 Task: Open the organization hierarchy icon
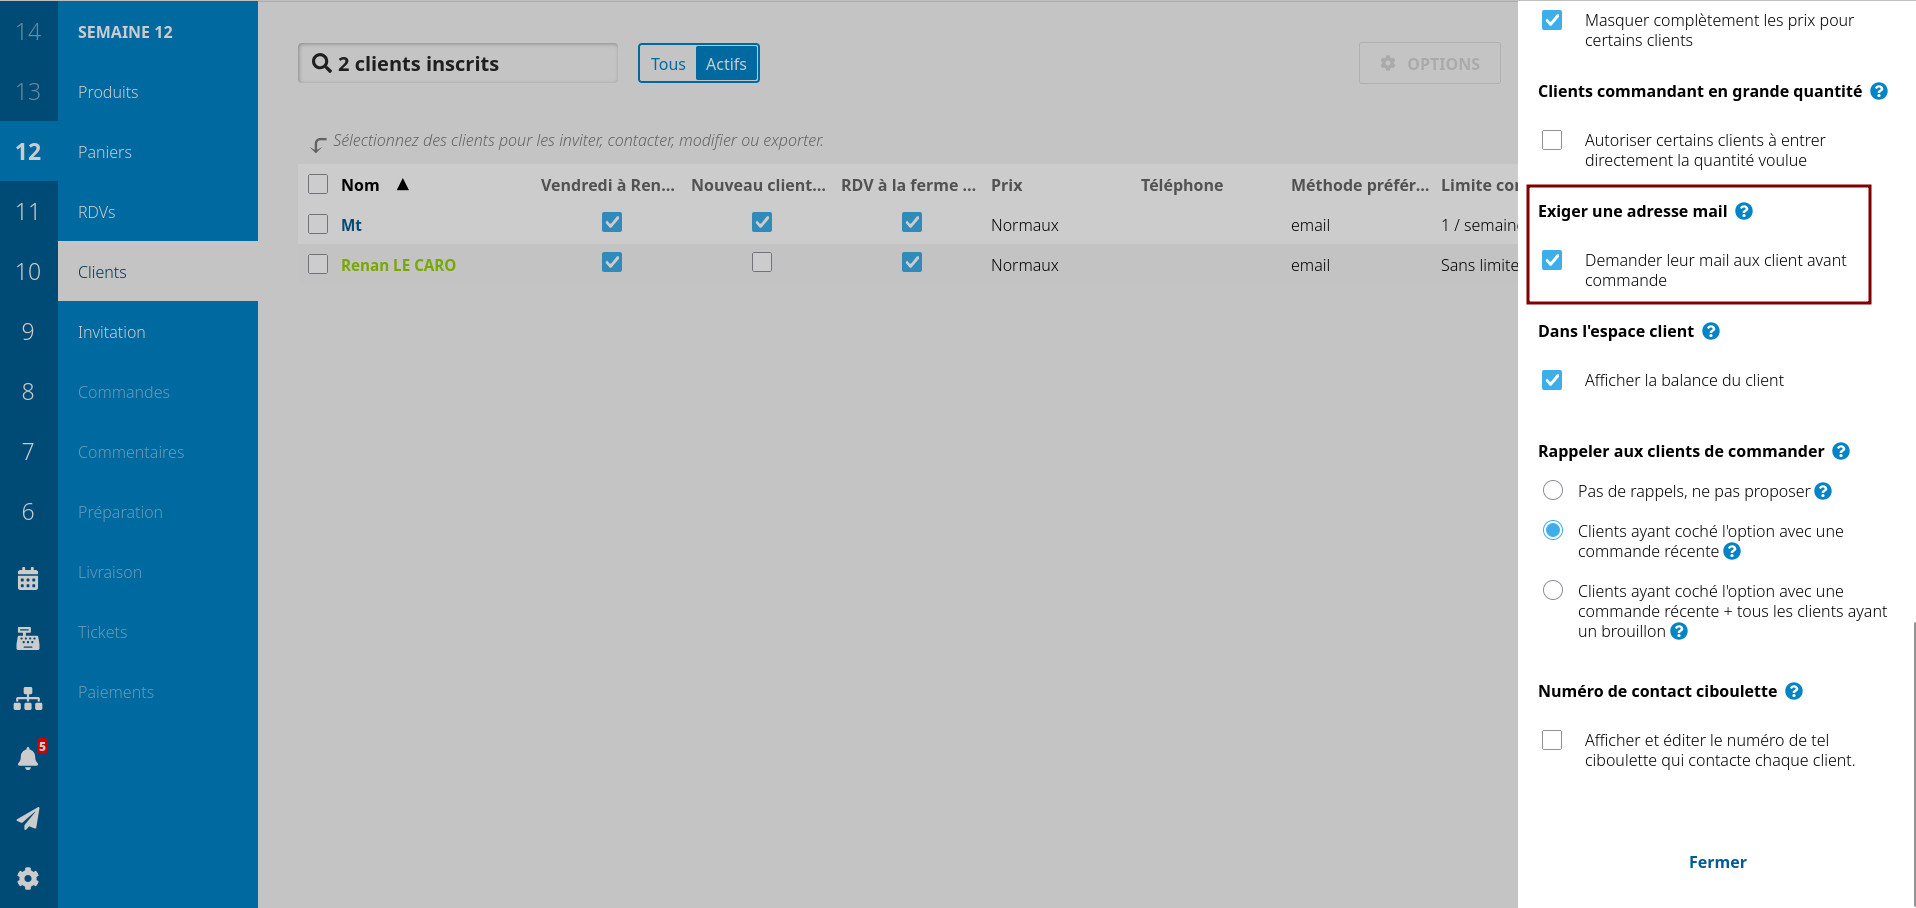click(x=28, y=699)
